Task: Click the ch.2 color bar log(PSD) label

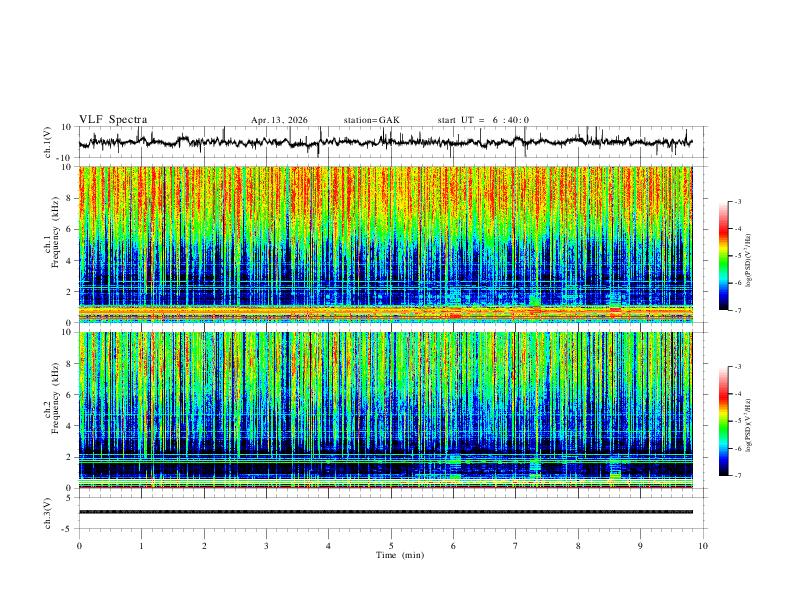Action: [749, 425]
